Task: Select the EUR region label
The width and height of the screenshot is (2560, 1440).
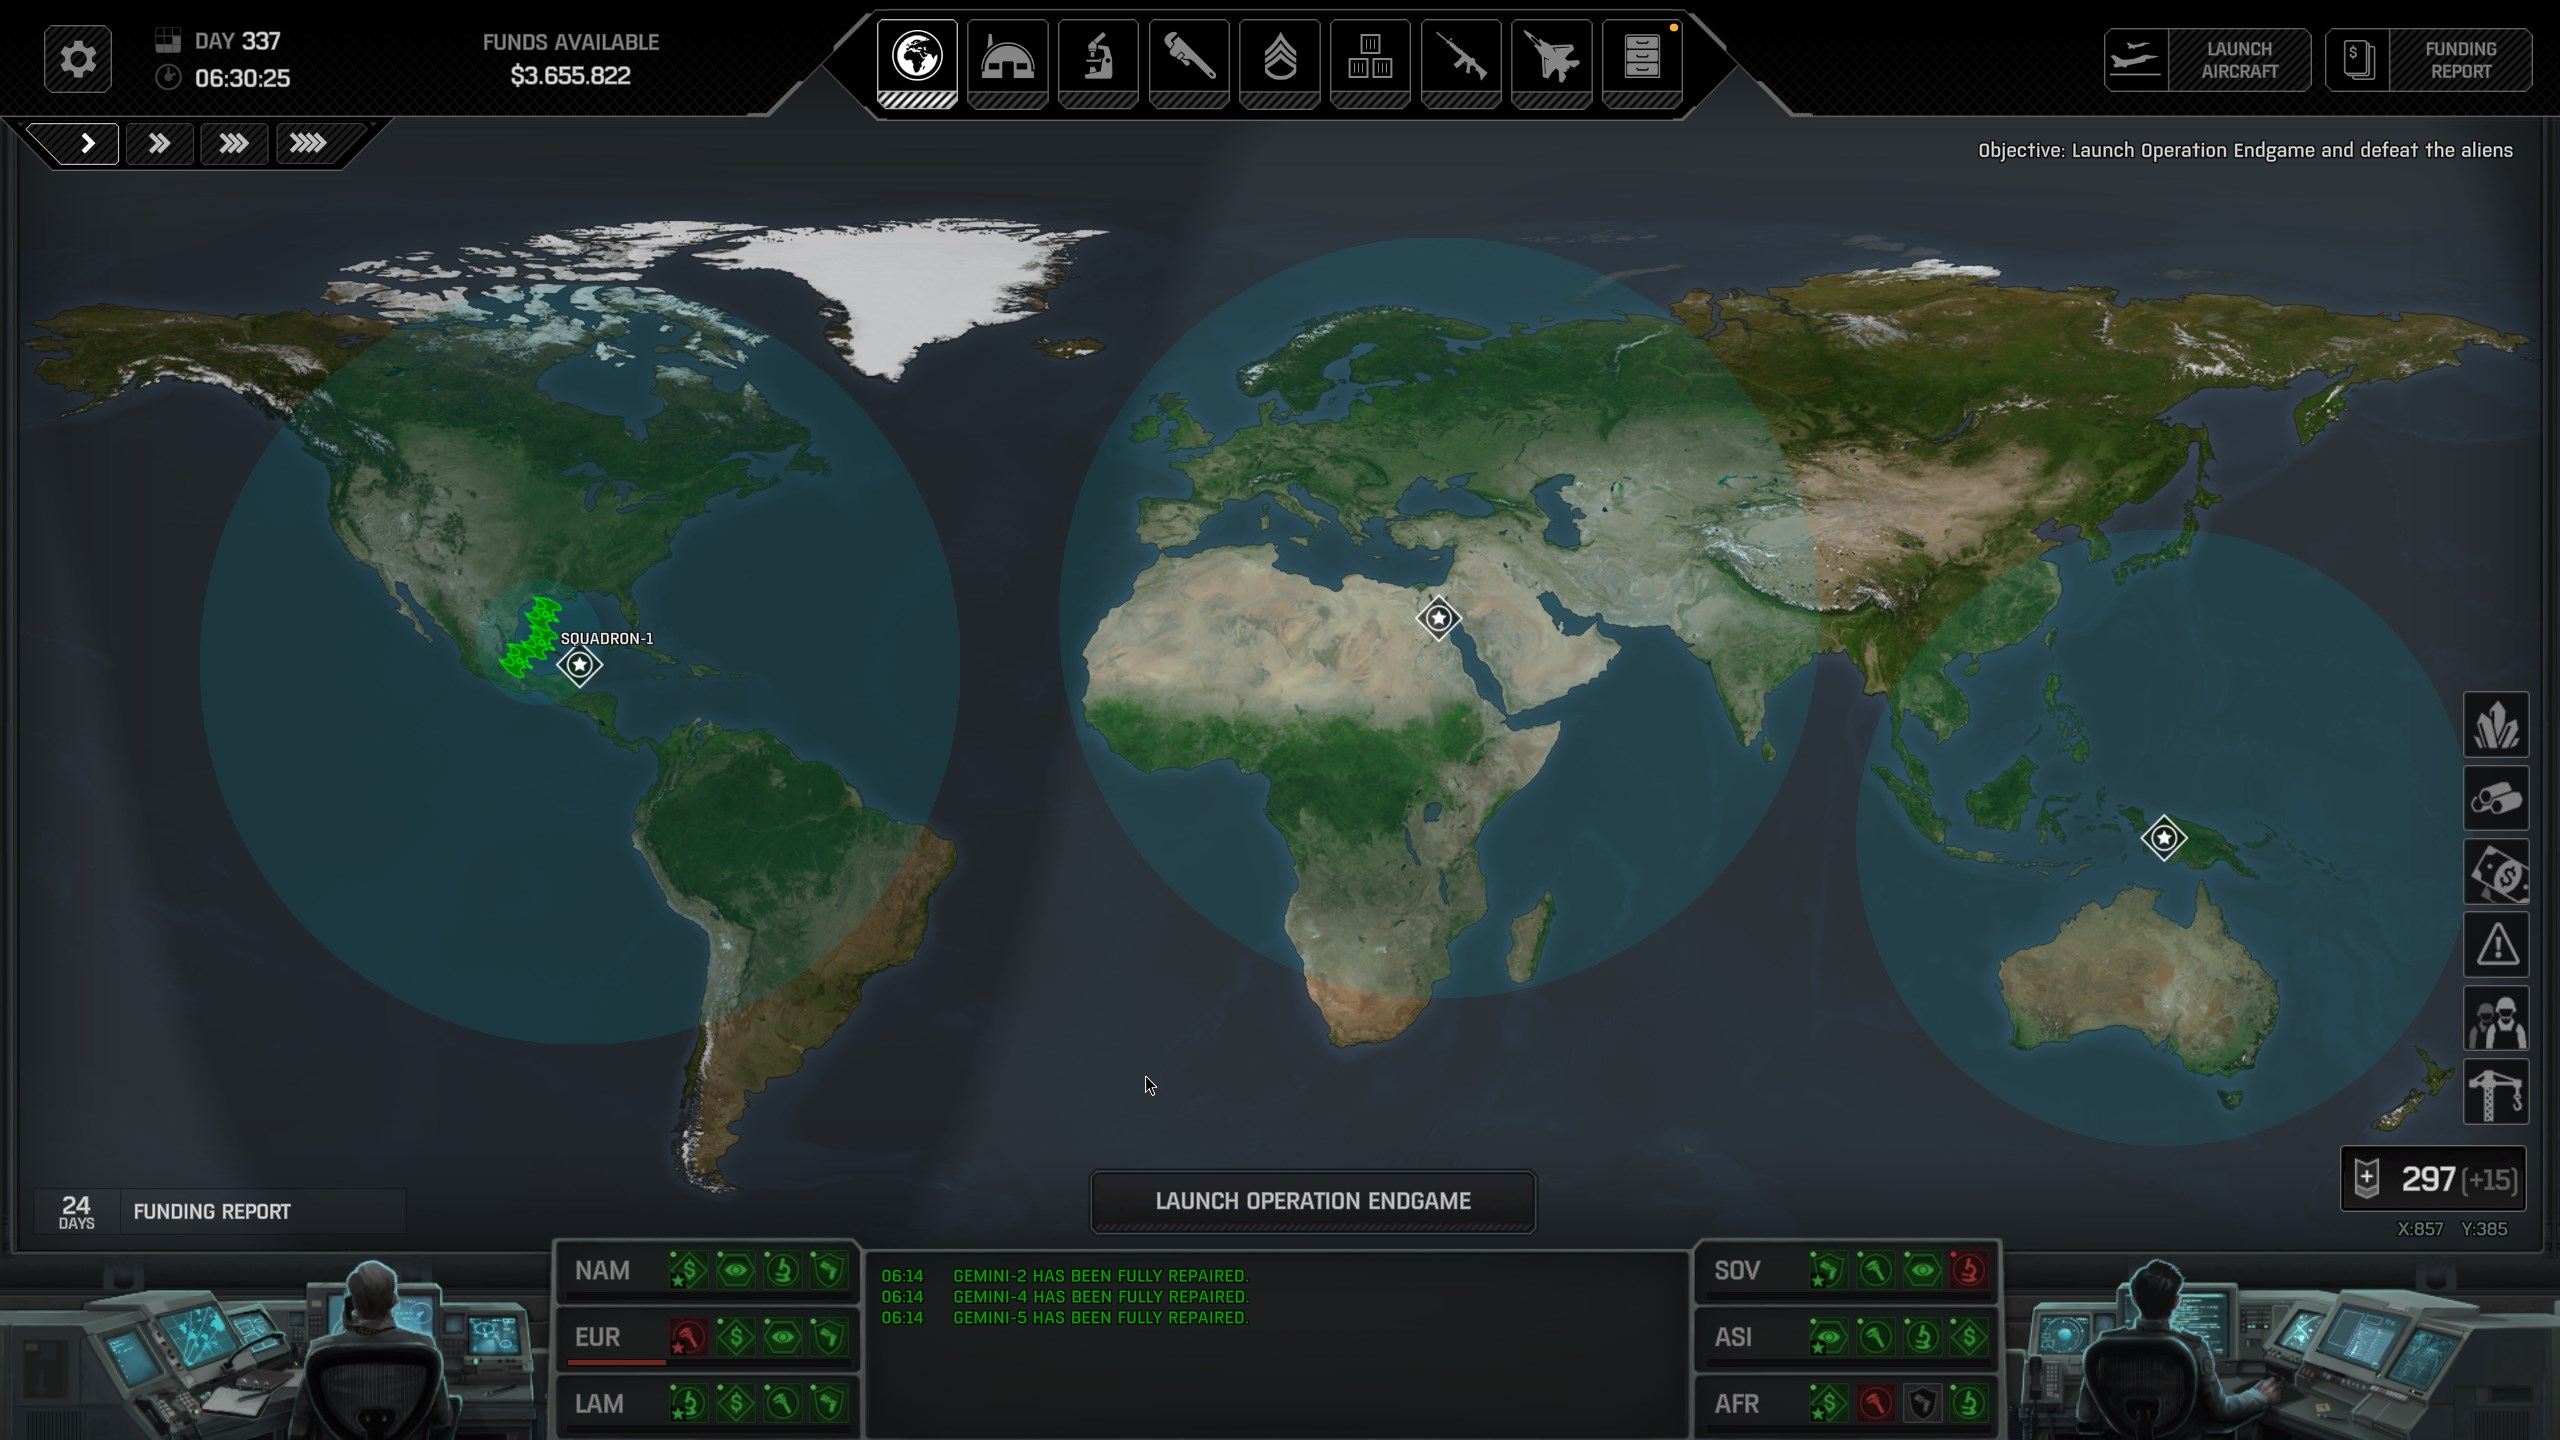Action: [598, 1337]
